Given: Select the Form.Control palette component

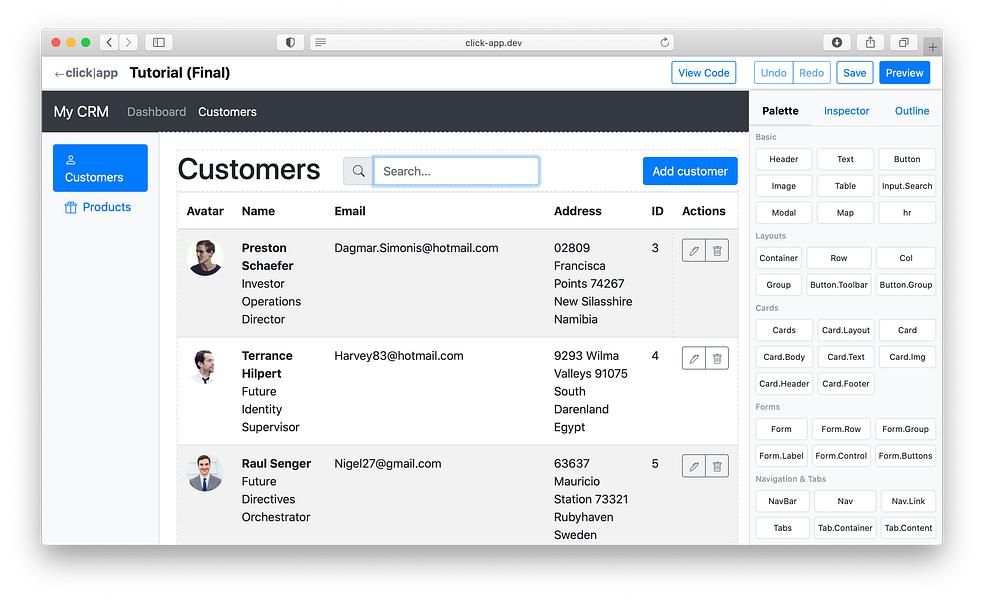Looking at the screenshot, I should pyautogui.click(x=841, y=456).
